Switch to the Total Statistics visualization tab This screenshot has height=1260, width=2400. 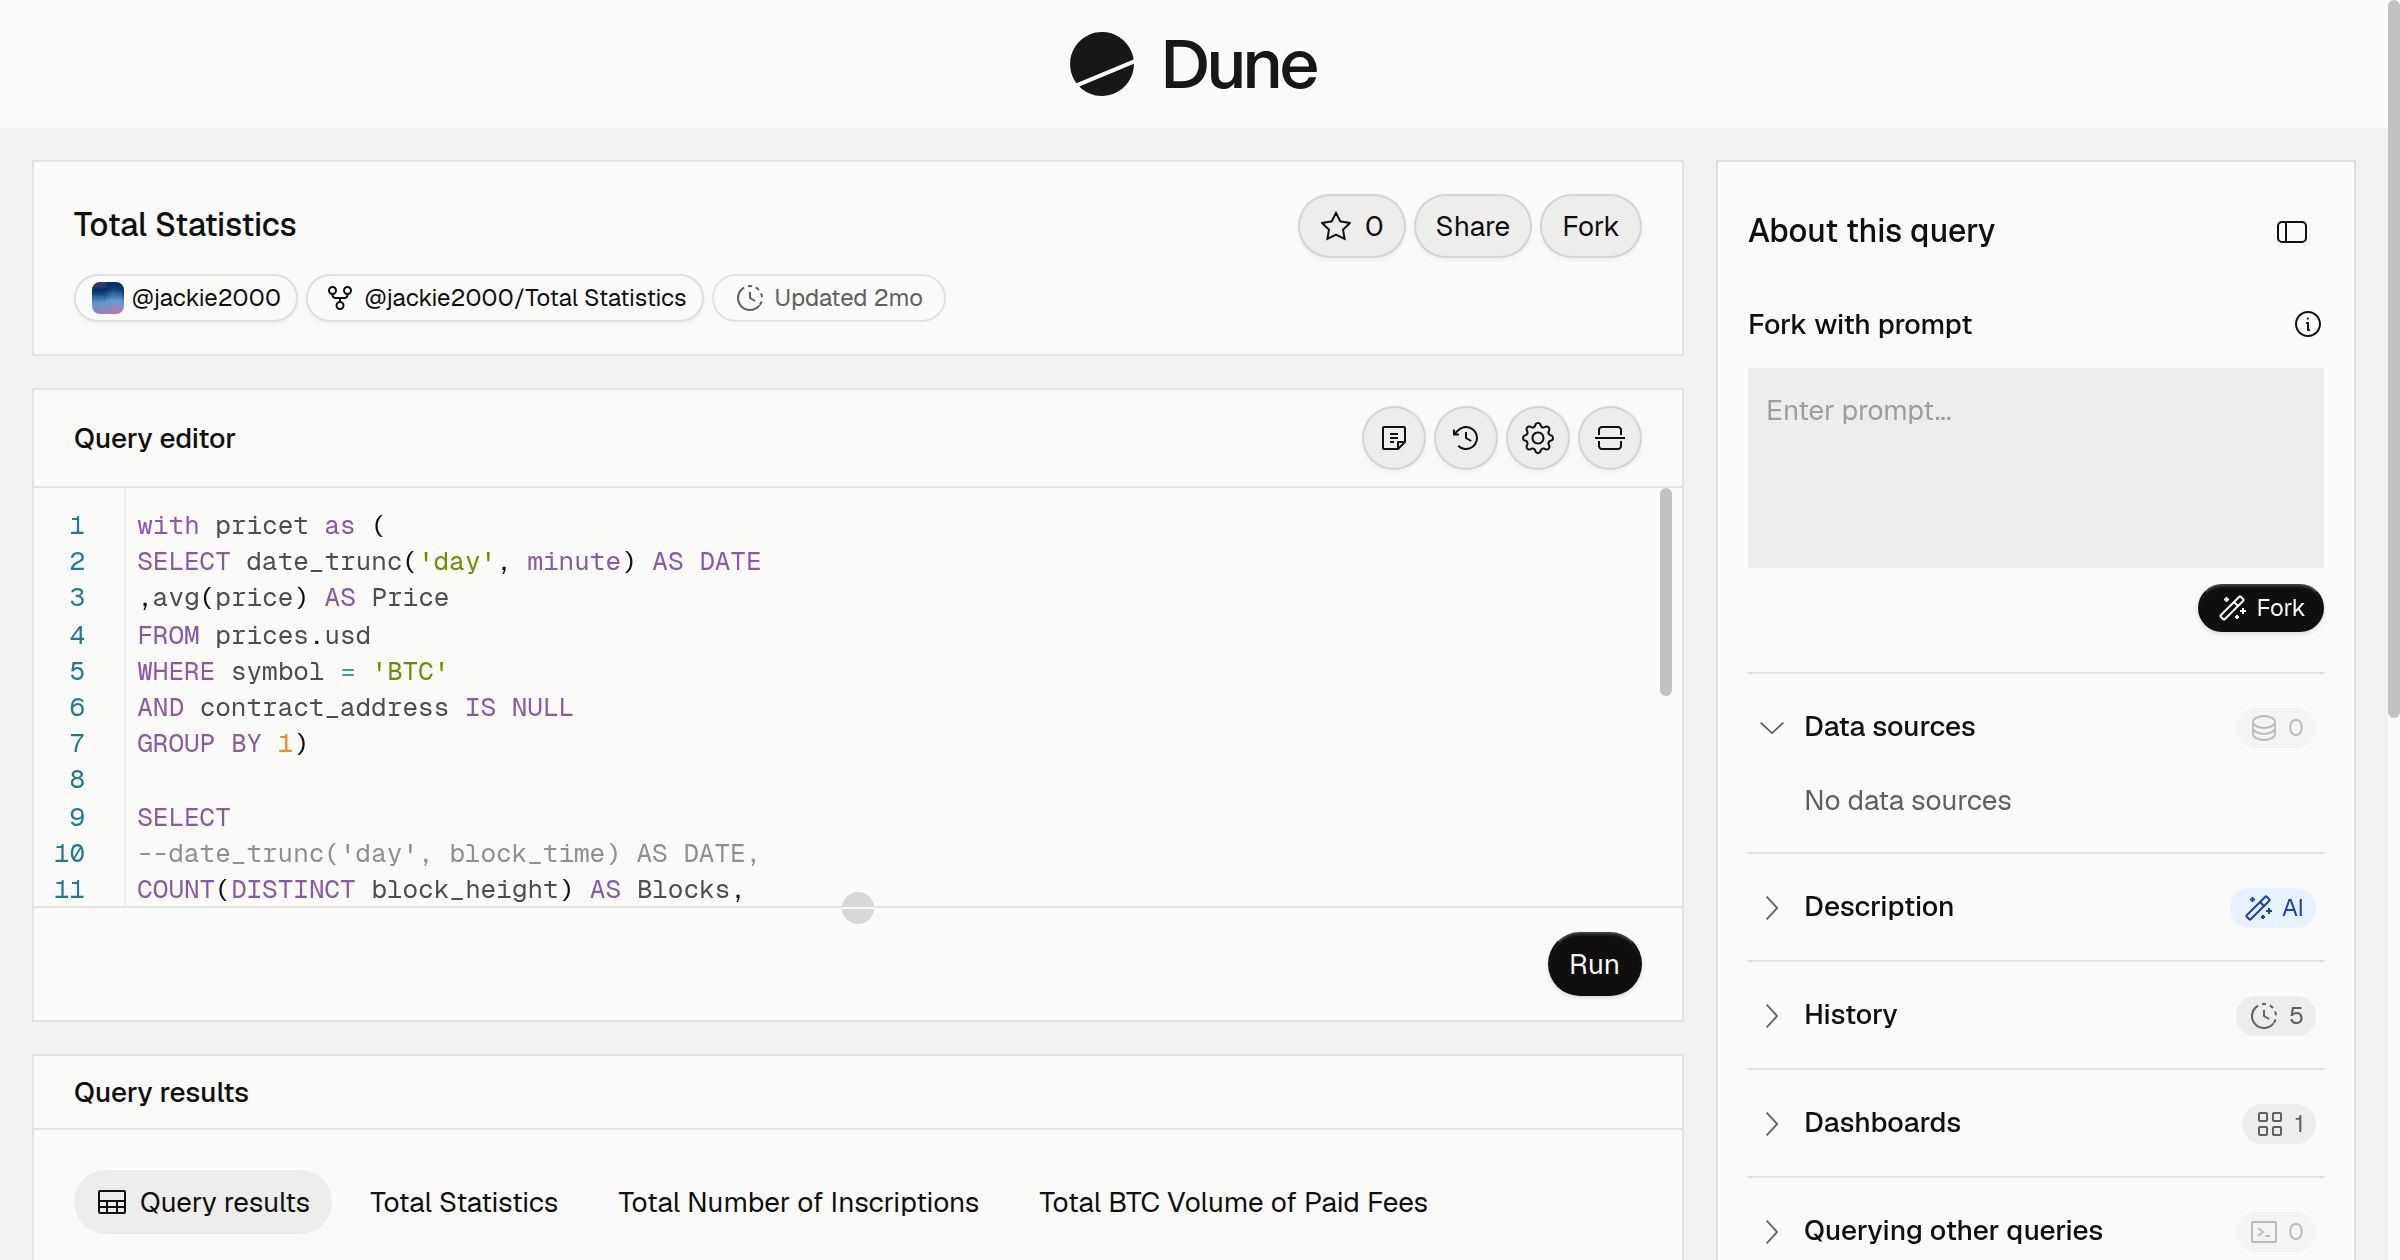[464, 1202]
